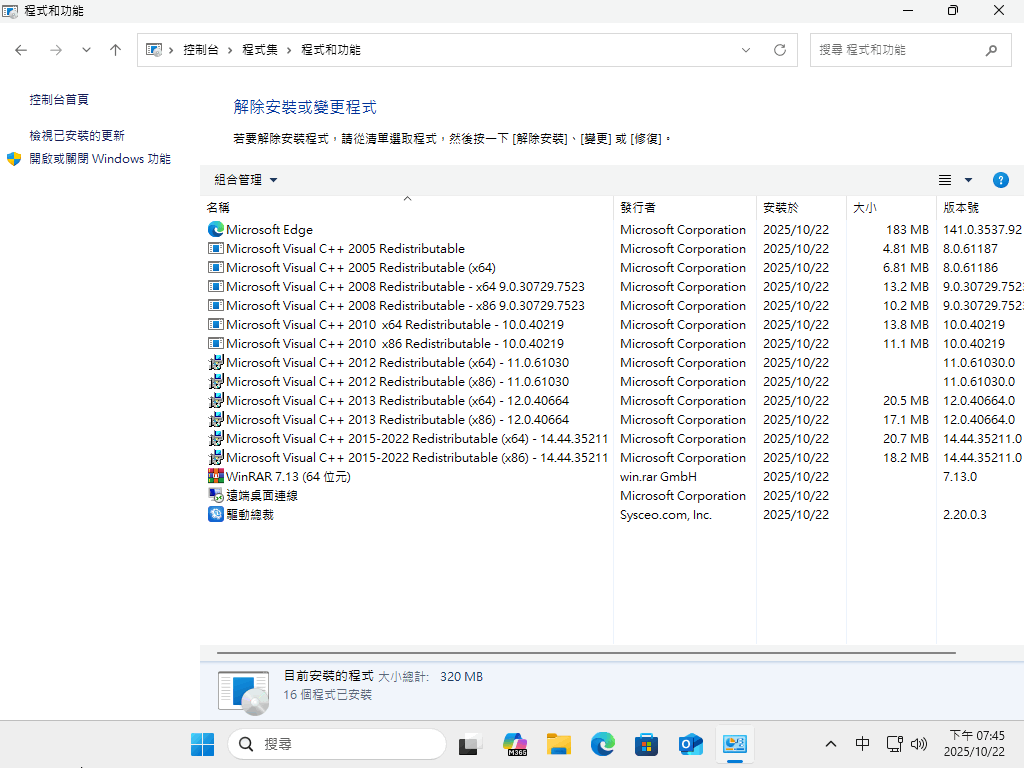Click the blue help question mark icon
This screenshot has width=1024, height=768.
1000,180
